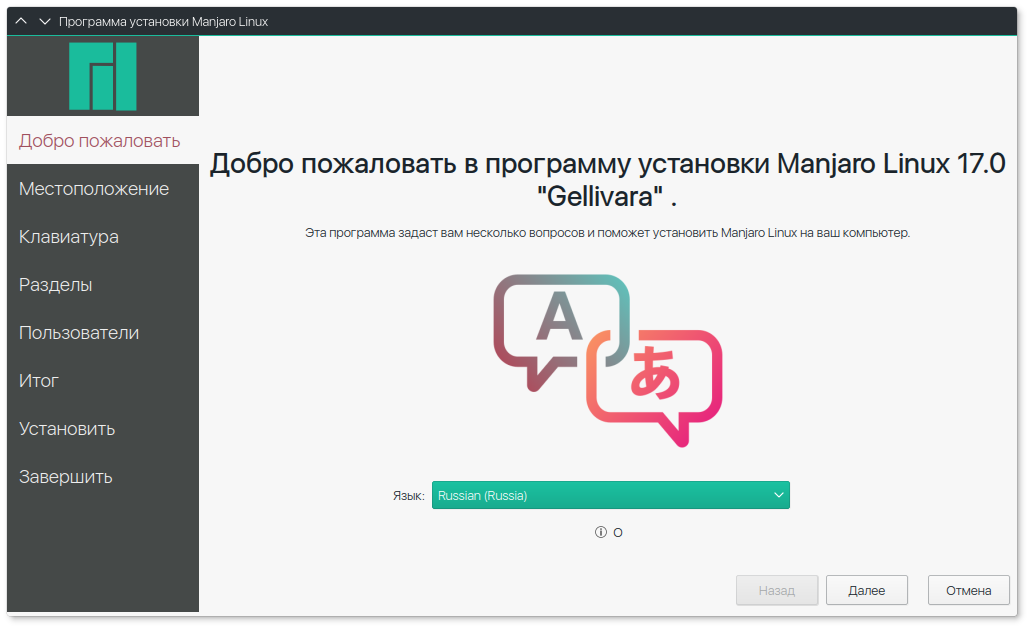Go to the Установить step in the sidebar

pyautogui.click(x=67, y=429)
